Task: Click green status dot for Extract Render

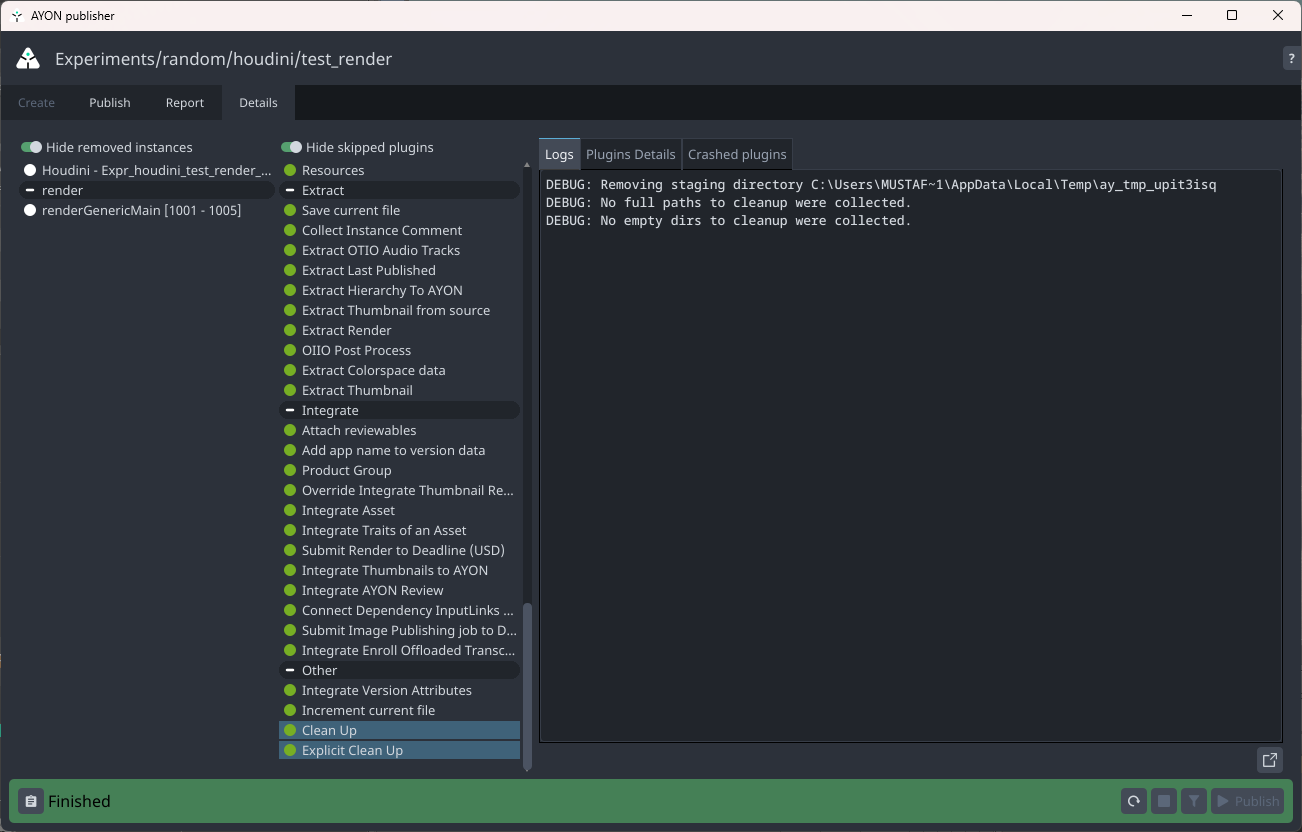Action: (290, 330)
